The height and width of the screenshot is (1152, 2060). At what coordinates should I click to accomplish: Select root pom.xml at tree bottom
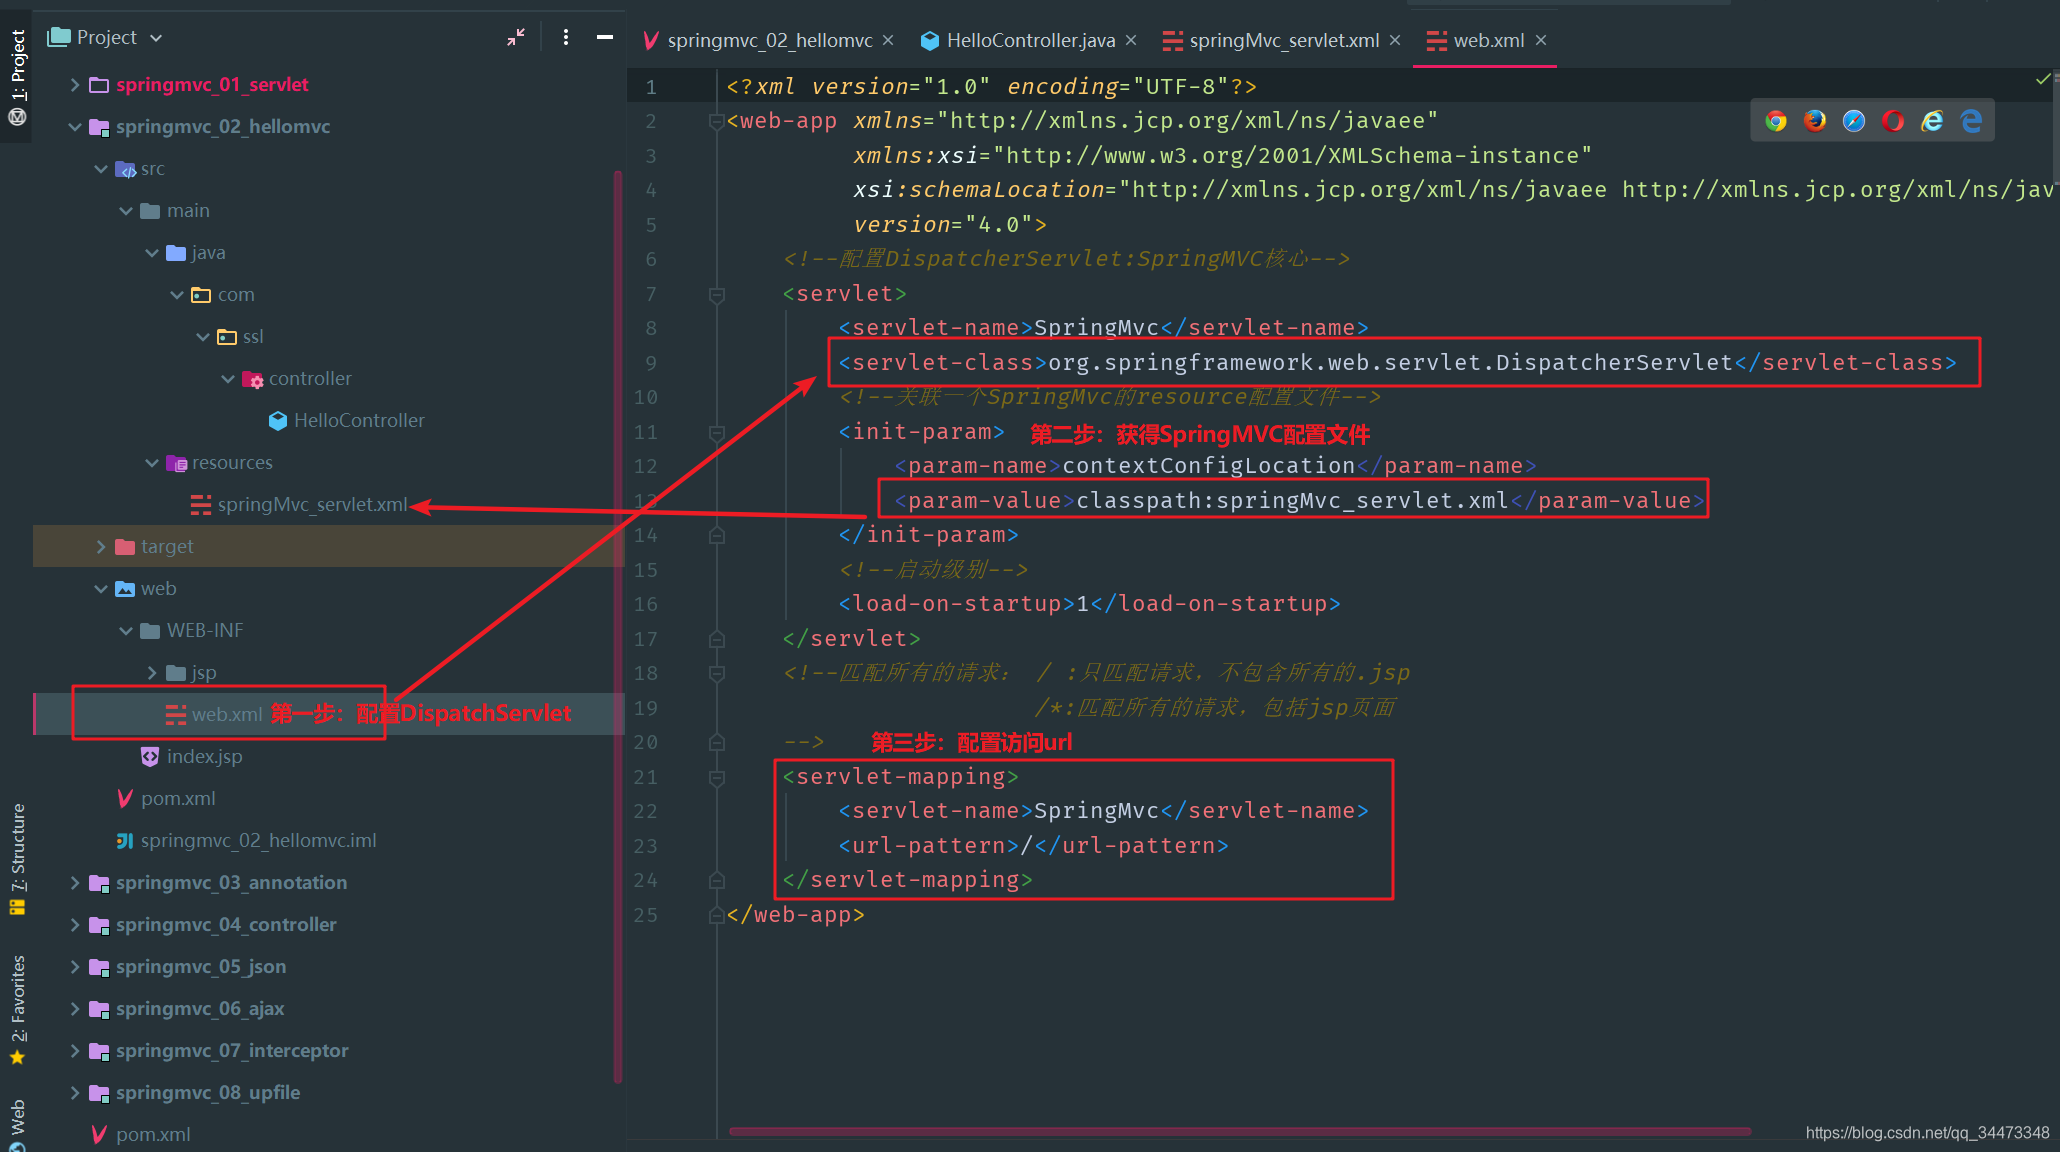coord(140,1135)
